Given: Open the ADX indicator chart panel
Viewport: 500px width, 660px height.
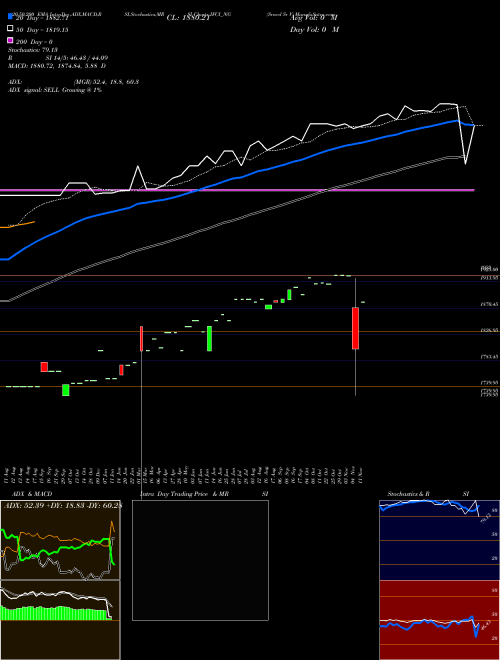Looking at the screenshot, I should (x=60, y=540).
